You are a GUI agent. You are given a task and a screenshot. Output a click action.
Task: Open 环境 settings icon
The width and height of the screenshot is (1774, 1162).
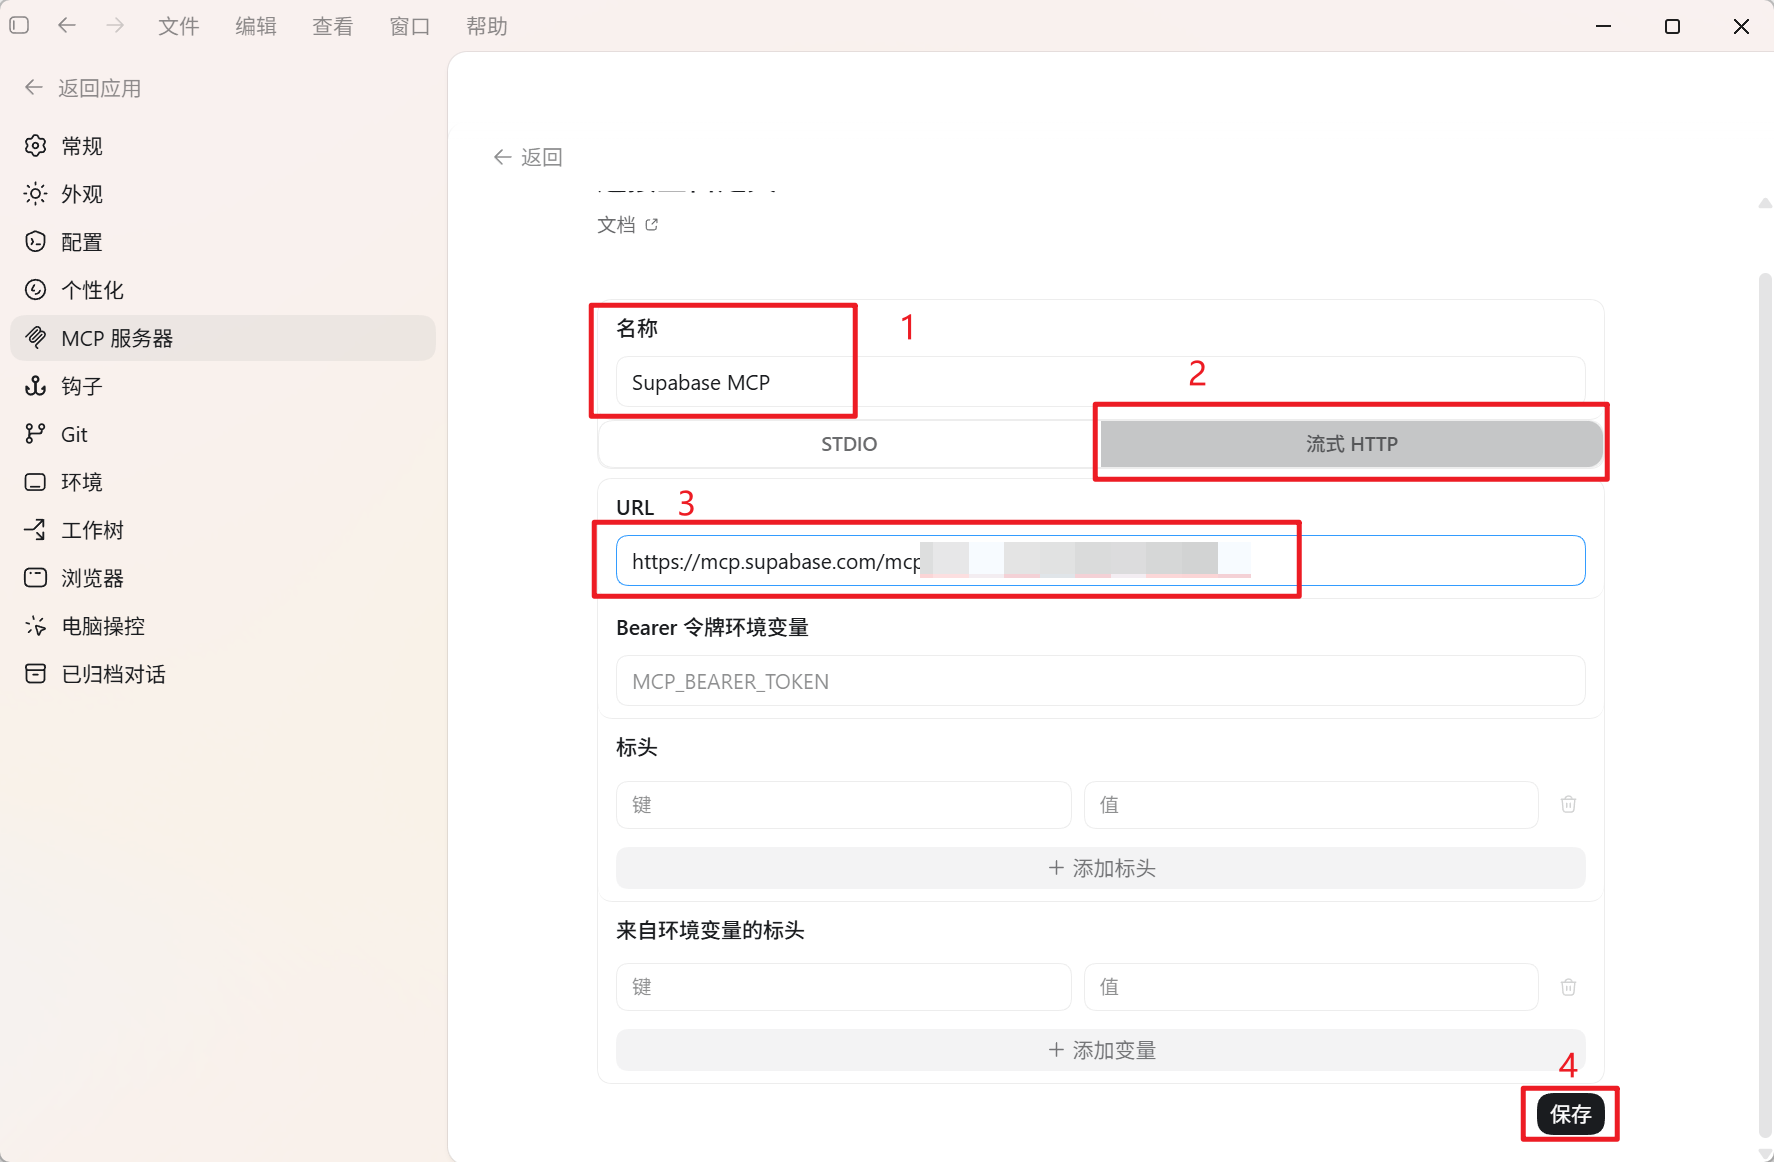35,482
